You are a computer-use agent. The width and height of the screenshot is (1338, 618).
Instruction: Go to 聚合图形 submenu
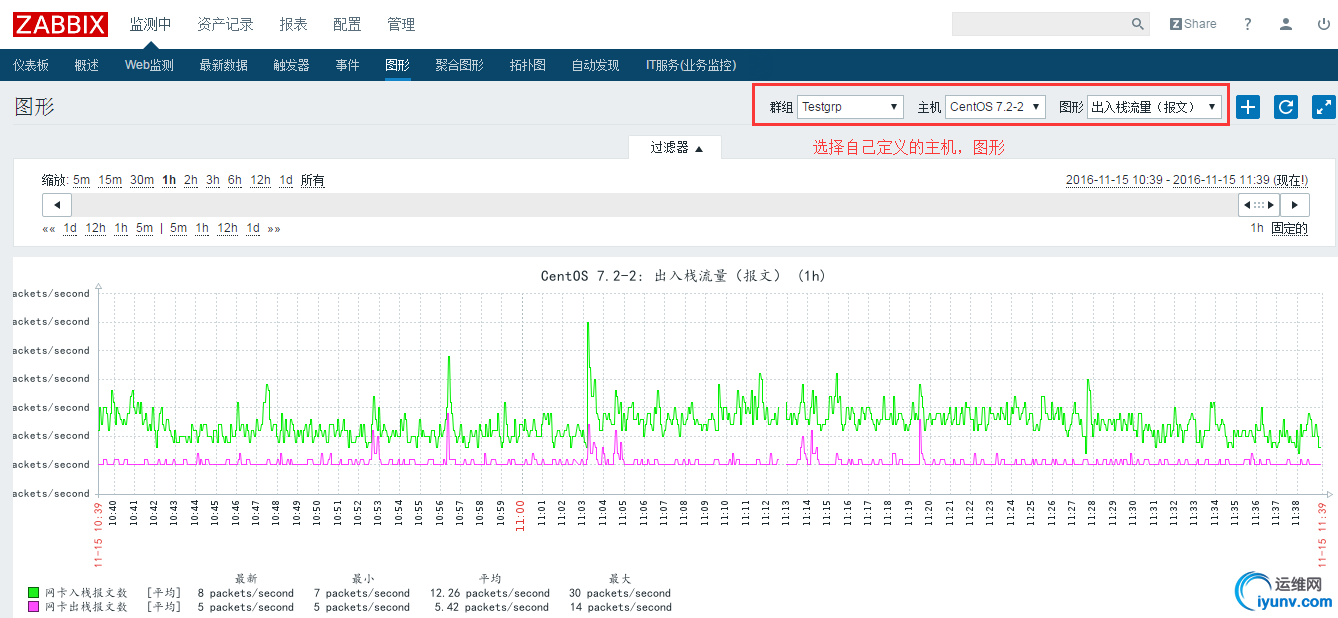(459, 65)
